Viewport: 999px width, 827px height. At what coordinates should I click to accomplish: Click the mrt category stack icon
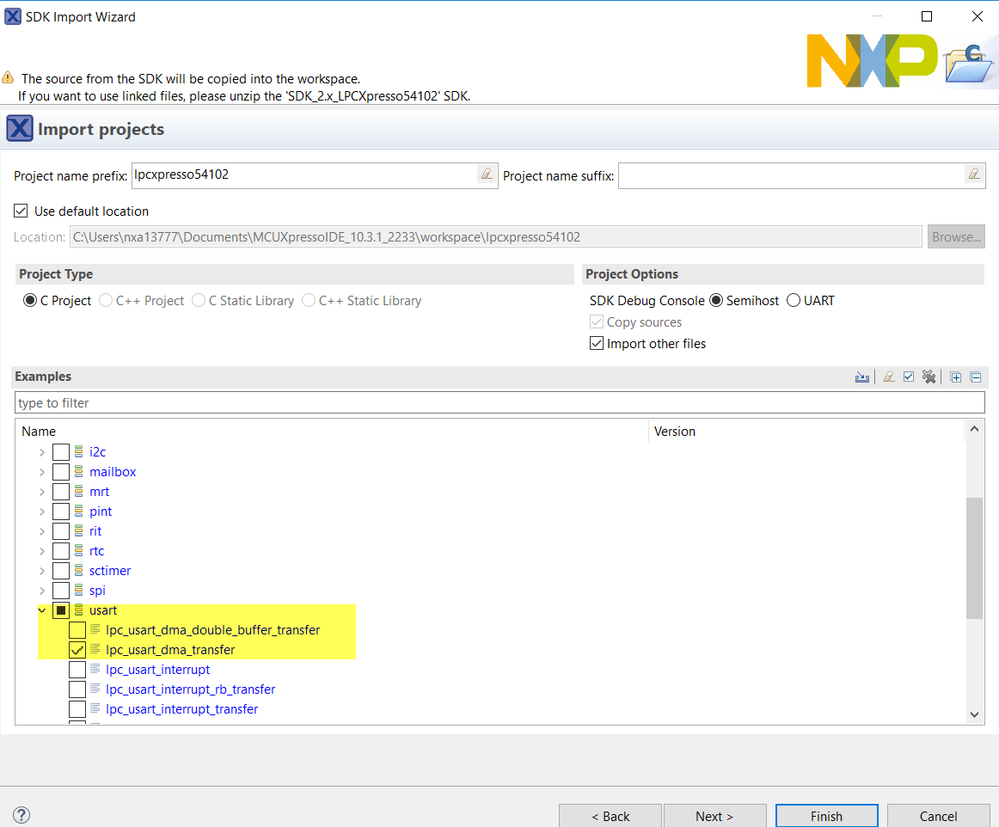(x=78, y=491)
